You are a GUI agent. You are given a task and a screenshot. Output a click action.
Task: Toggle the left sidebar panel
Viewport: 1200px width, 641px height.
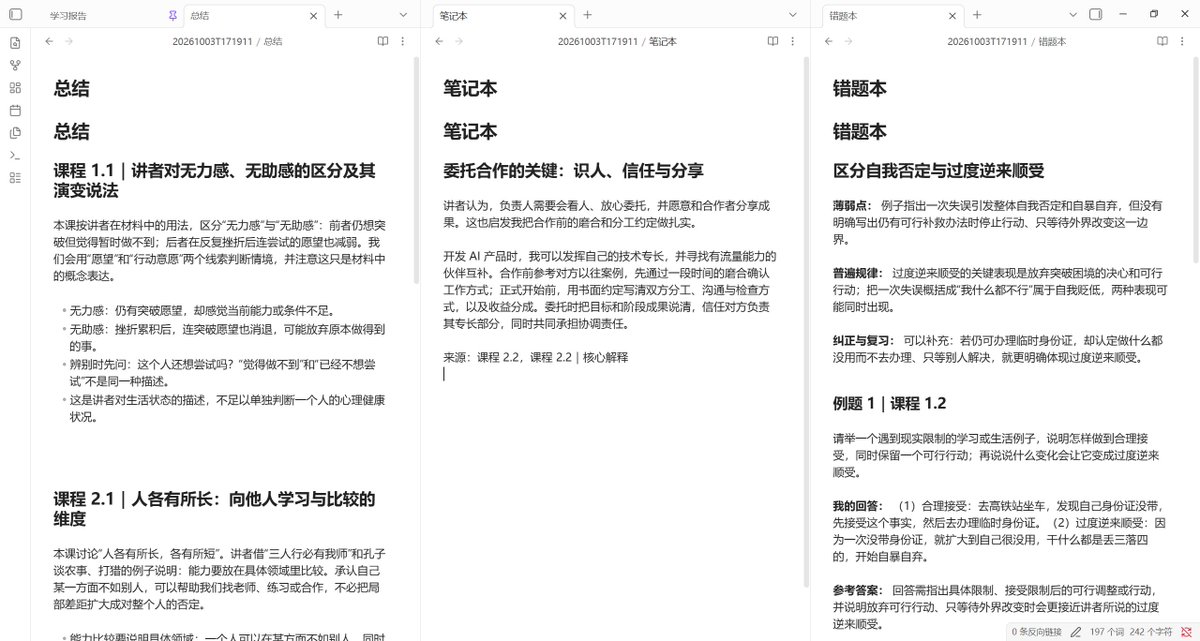tap(15, 15)
